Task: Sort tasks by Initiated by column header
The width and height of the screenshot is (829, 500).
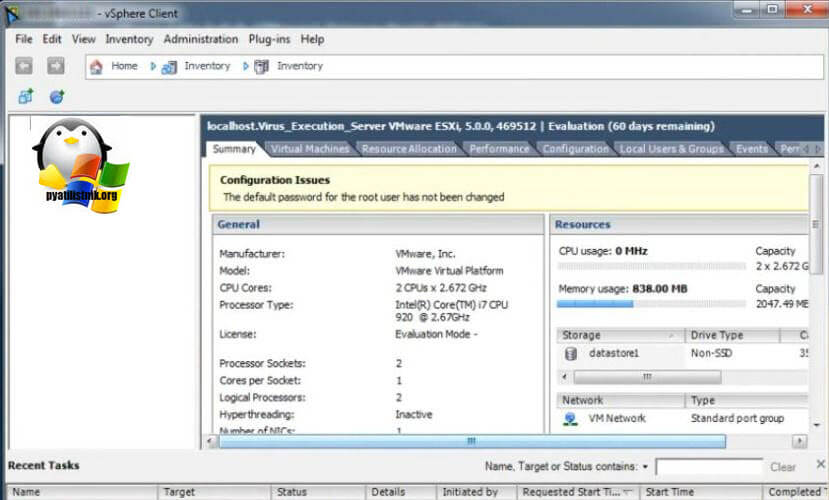Action: click(476, 492)
